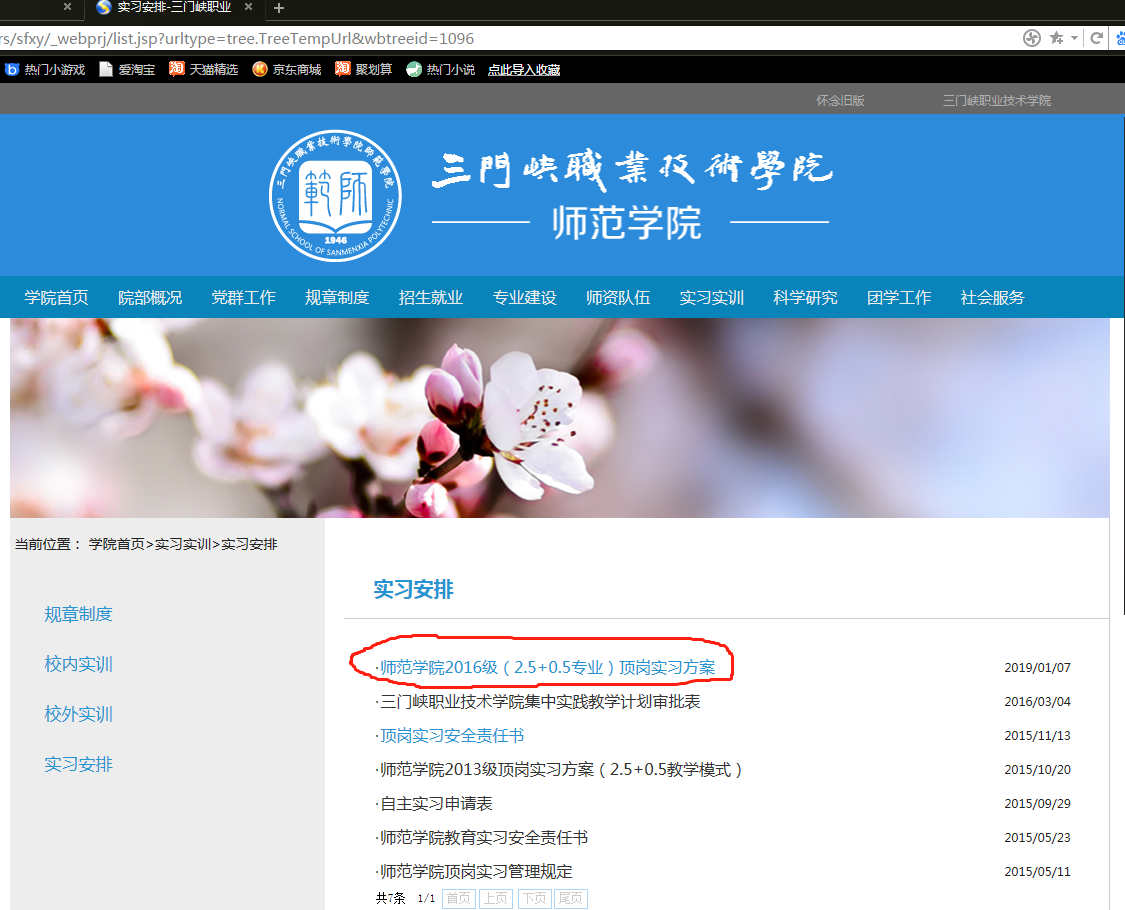Click the 下页 pagination button

(534, 898)
